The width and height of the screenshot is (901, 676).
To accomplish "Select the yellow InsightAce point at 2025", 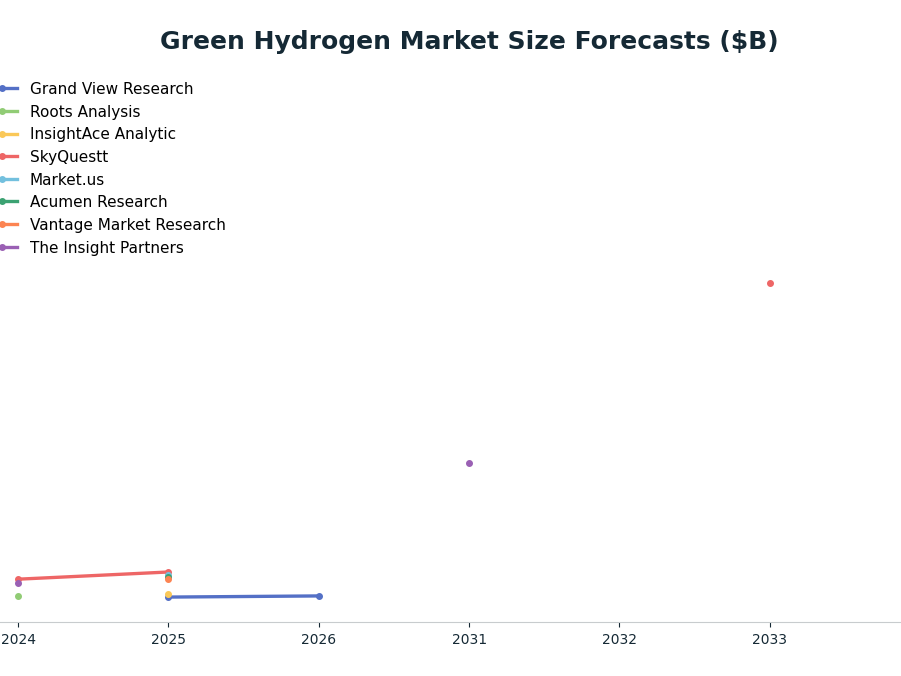I will point(168,594).
